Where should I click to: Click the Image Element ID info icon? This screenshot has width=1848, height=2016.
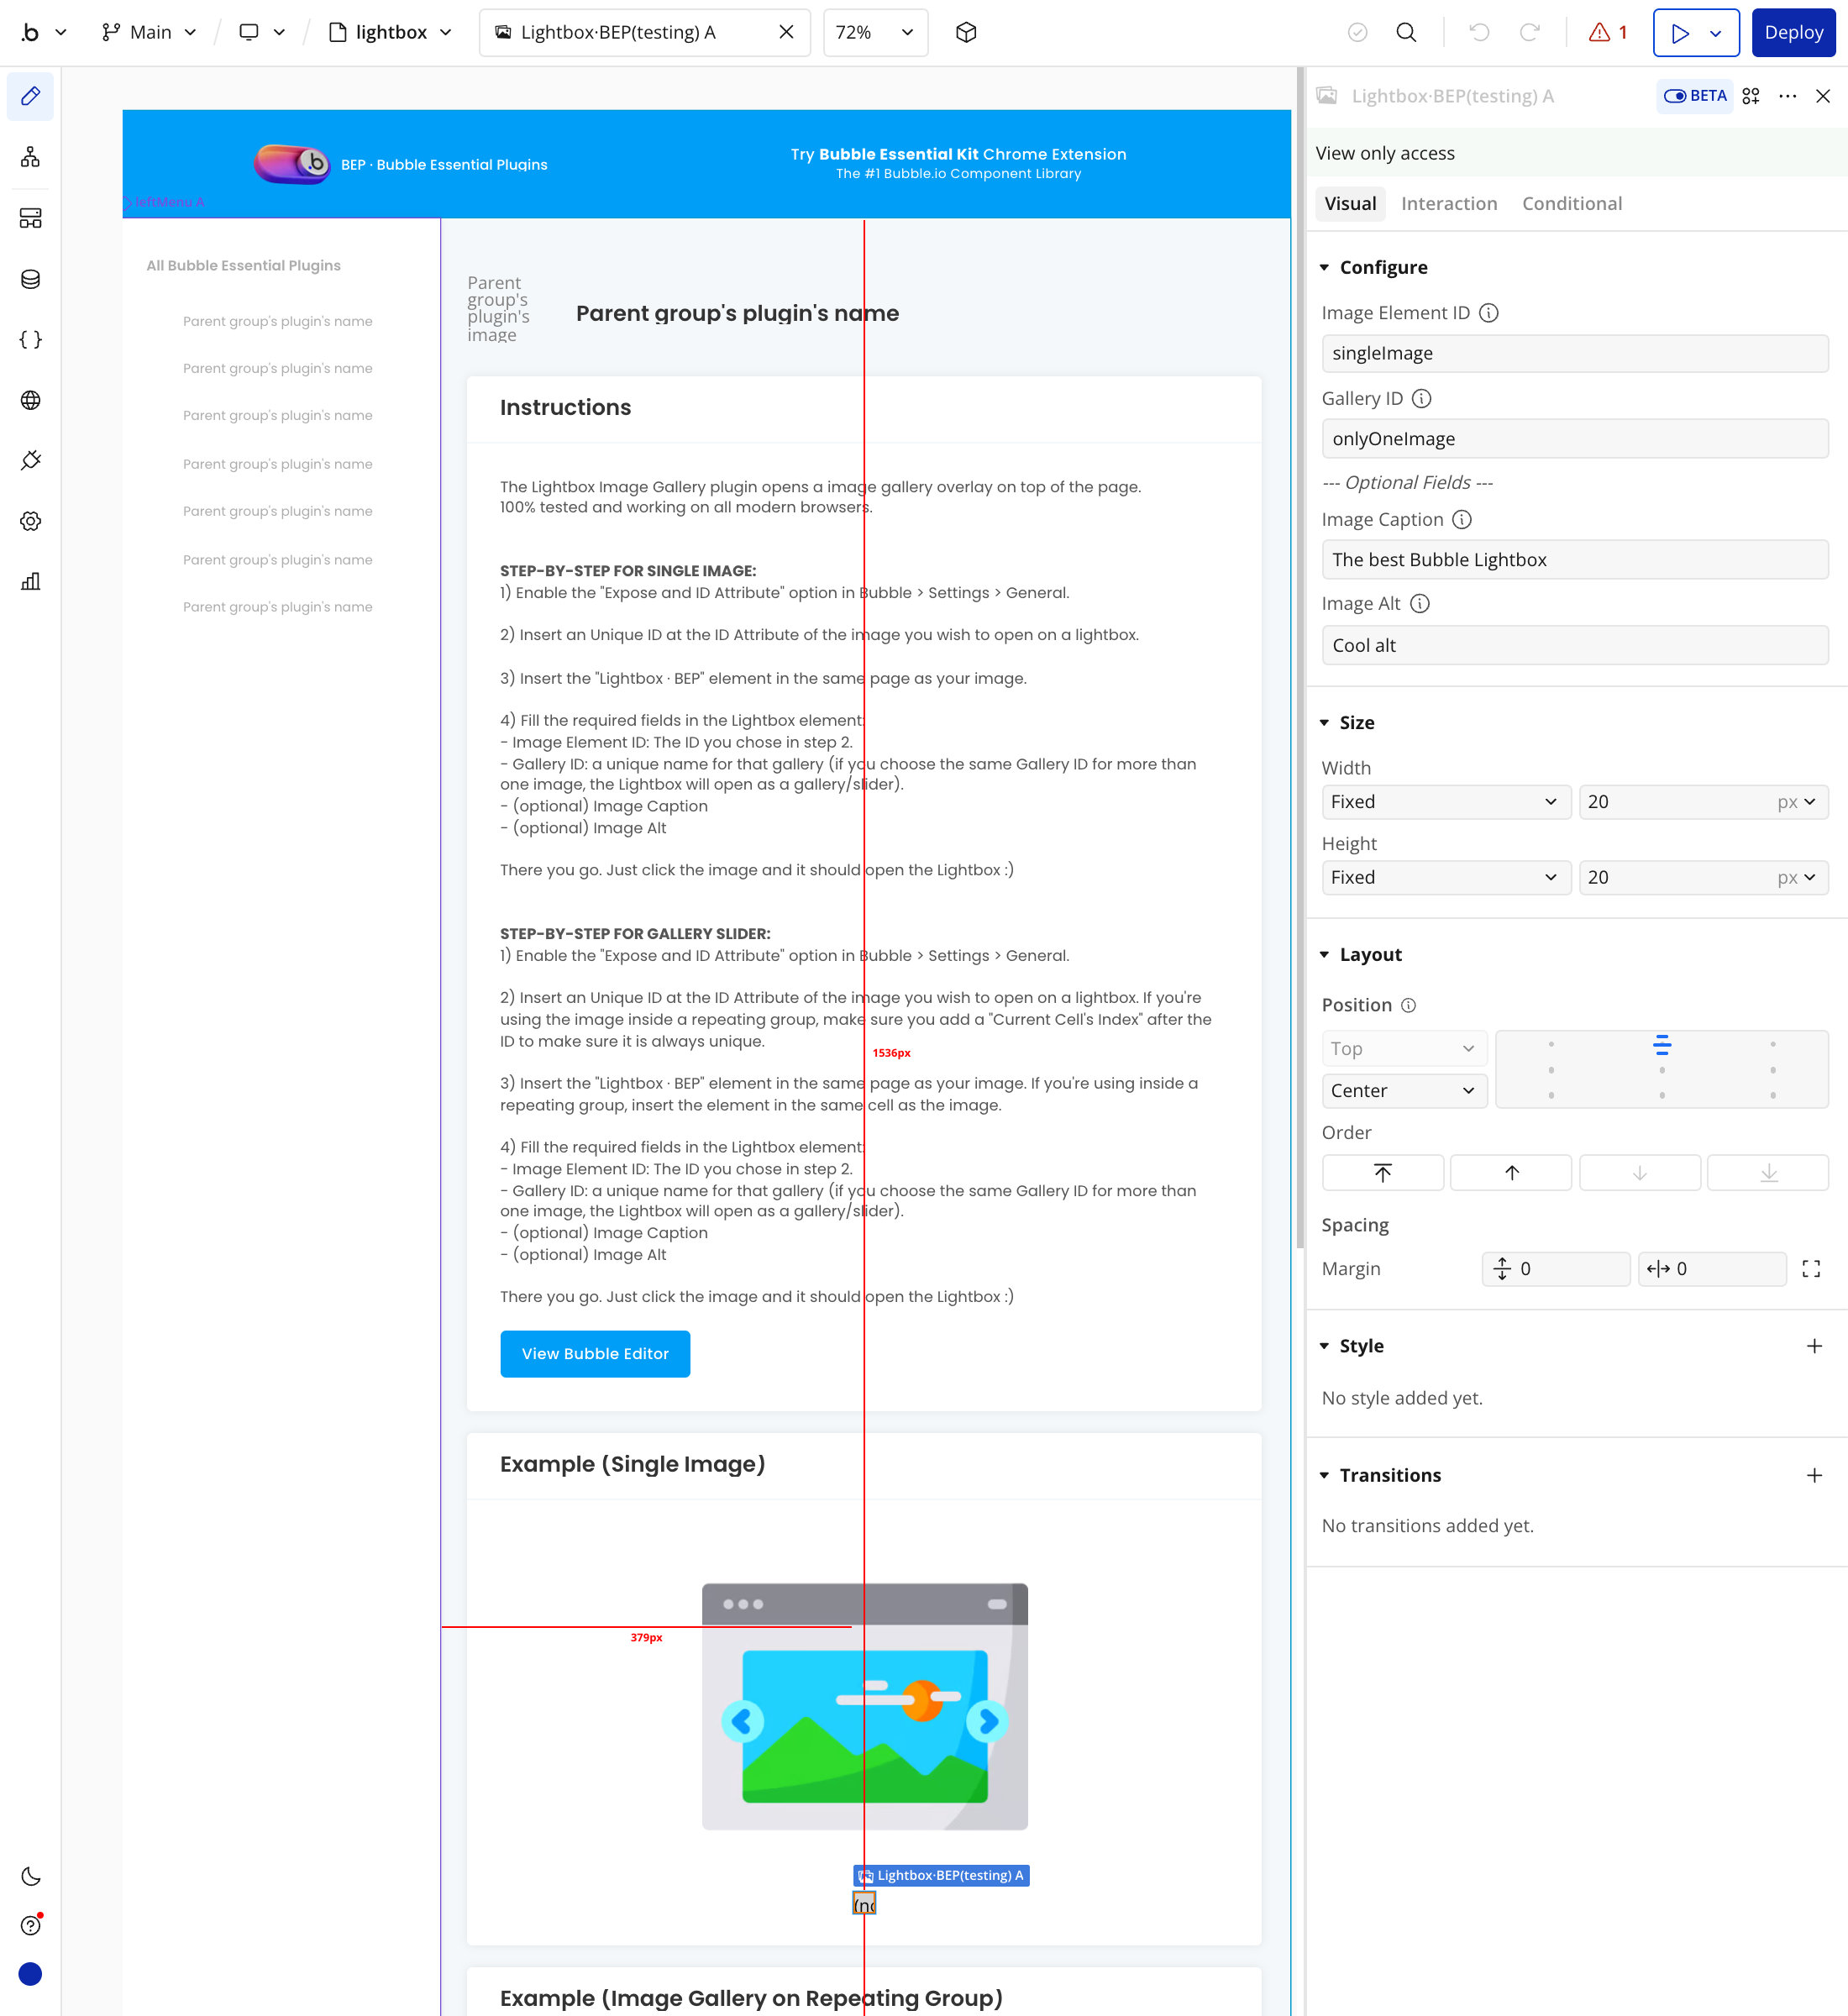(1488, 313)
